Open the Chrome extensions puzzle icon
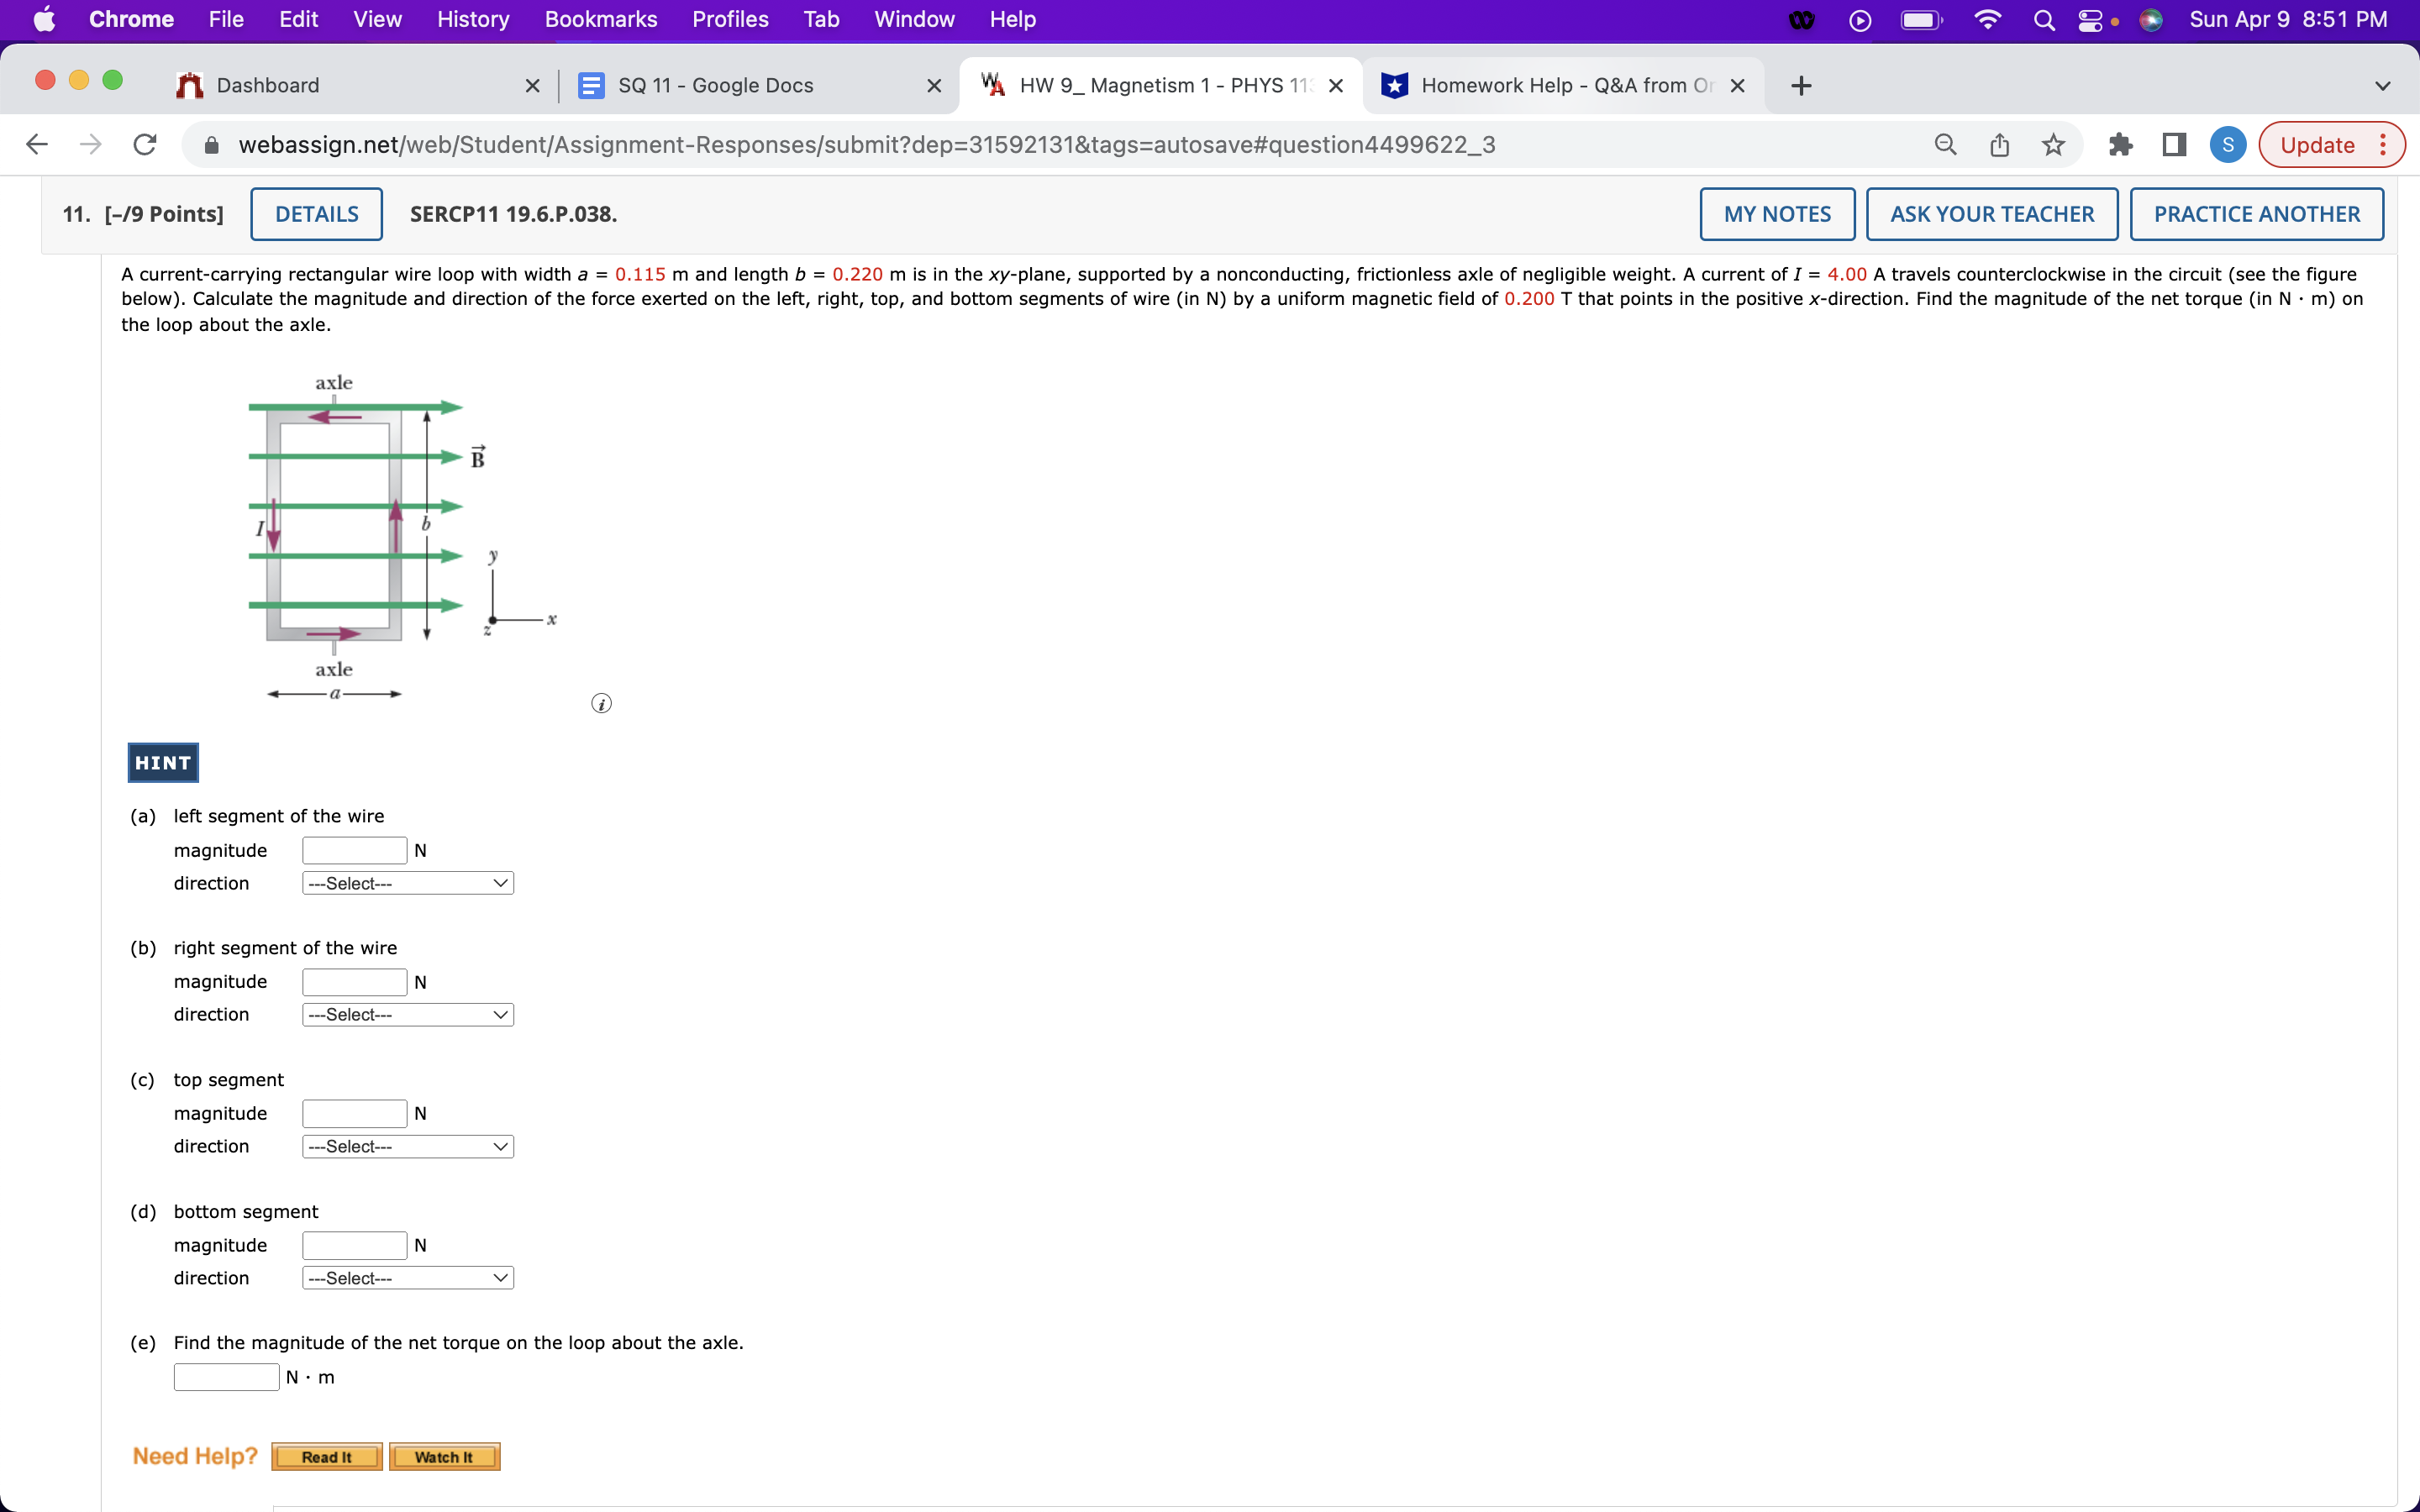 [2120, 144]
